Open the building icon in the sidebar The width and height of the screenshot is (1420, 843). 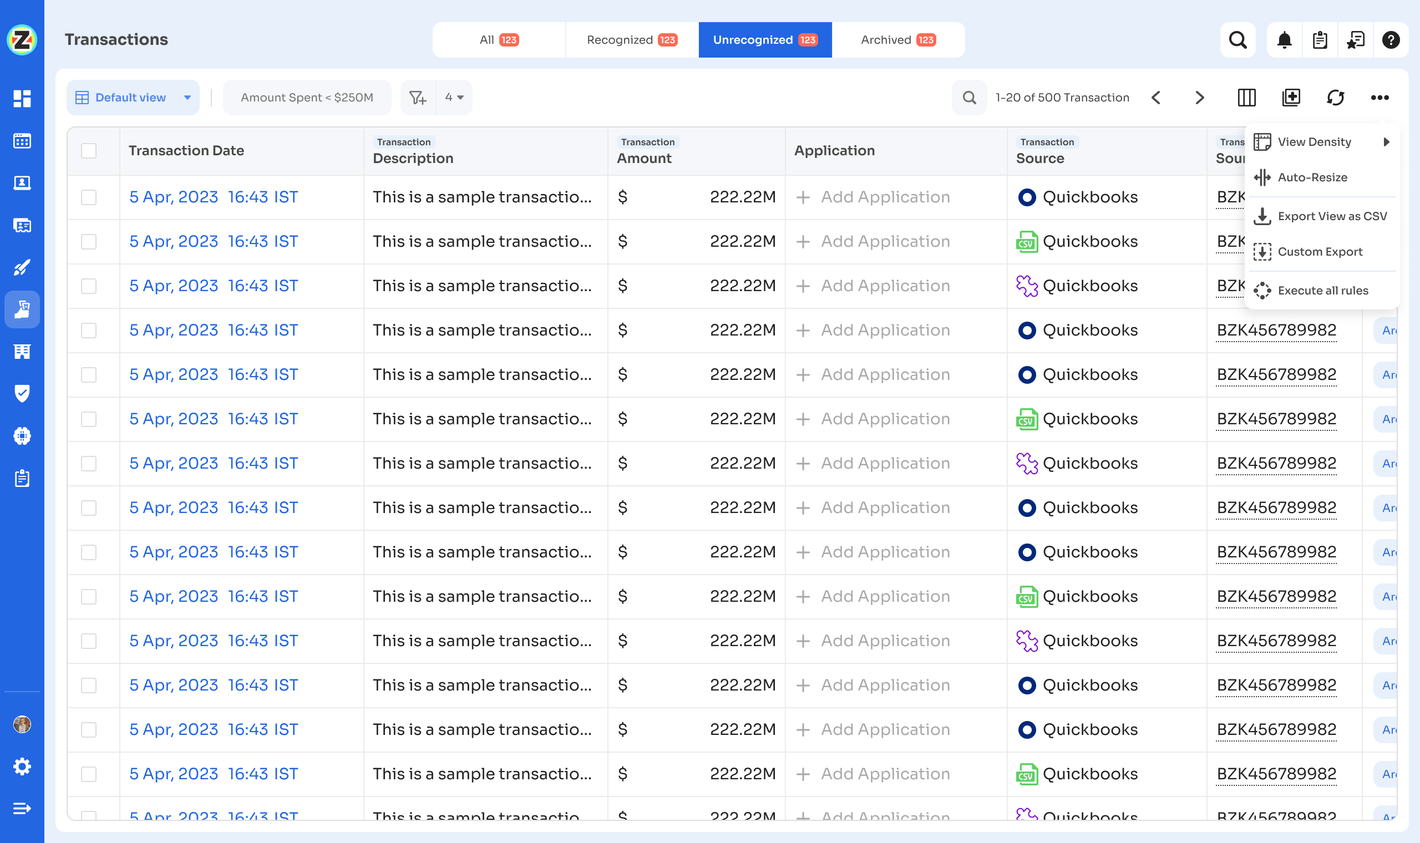[22, 351]
